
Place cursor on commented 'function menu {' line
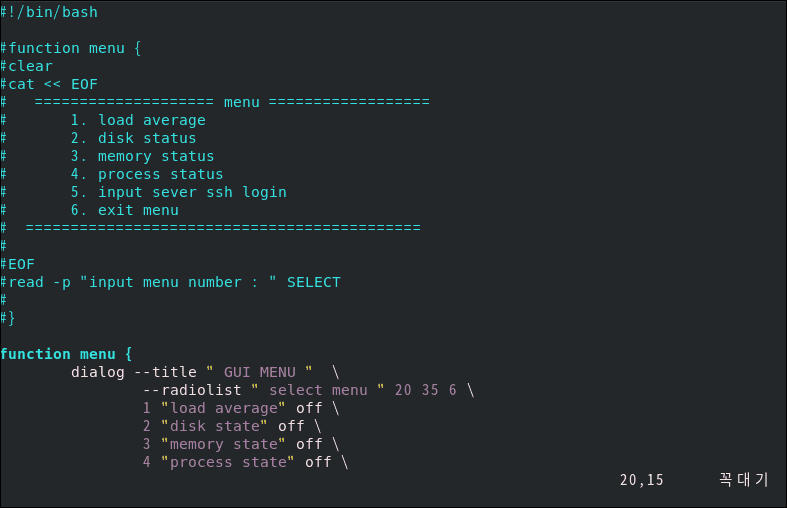75,48
